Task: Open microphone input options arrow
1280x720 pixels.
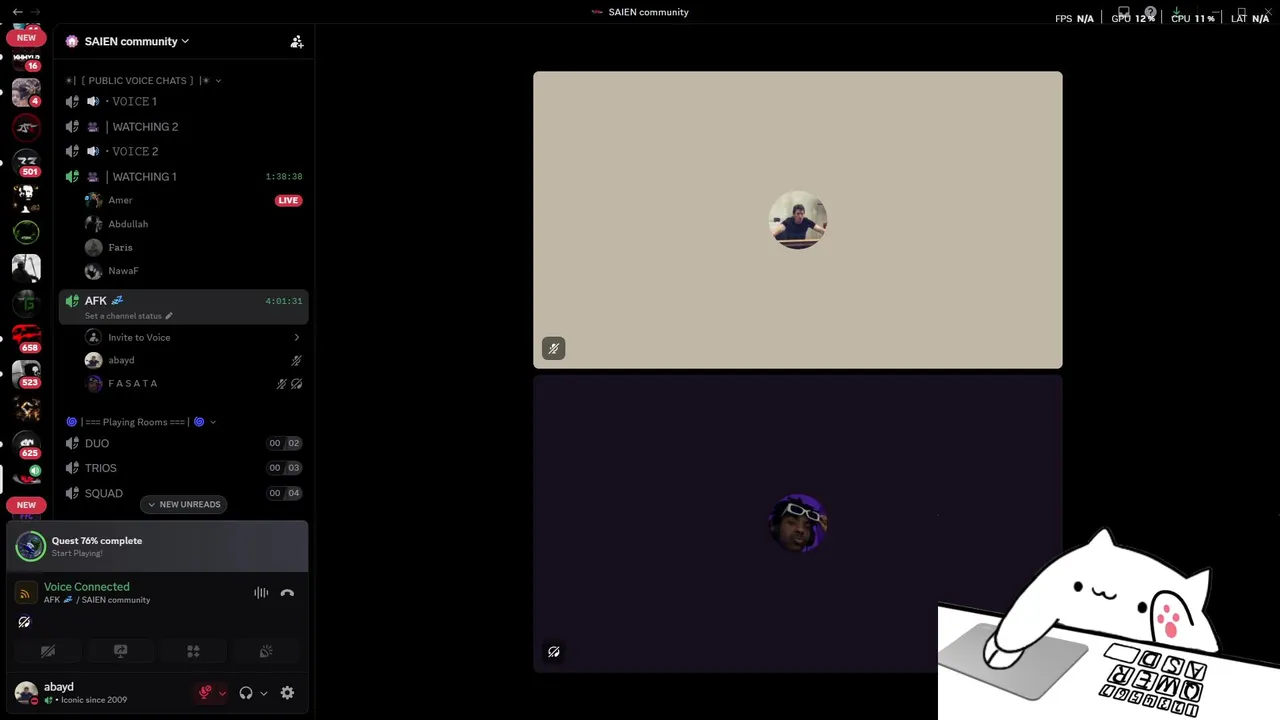Action: pos(222,693)
